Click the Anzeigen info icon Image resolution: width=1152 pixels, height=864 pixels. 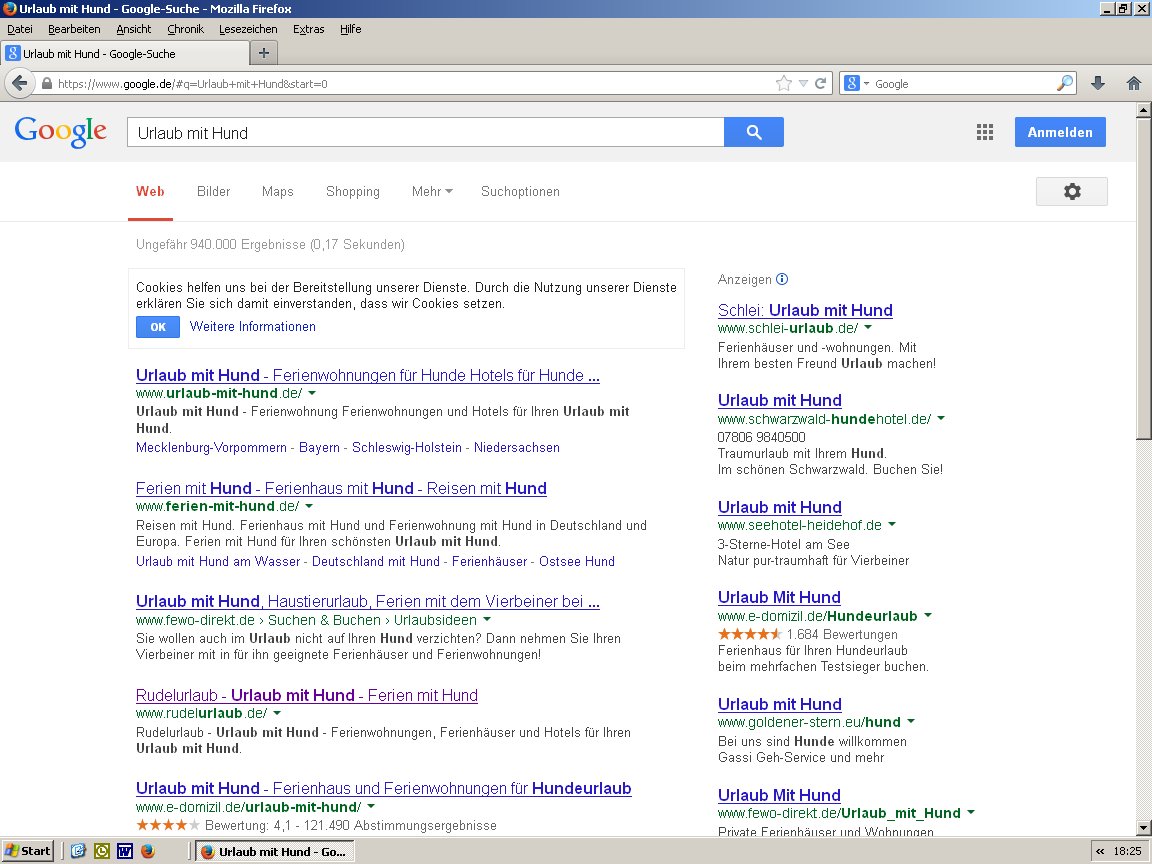click(x=782, y=279)
